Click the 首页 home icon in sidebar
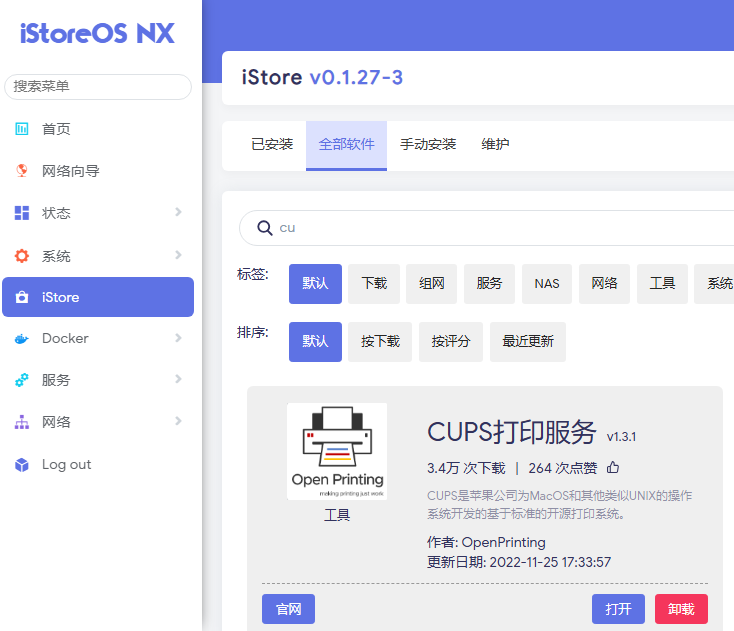Screen dimensions: 734x631 (22, 129)
